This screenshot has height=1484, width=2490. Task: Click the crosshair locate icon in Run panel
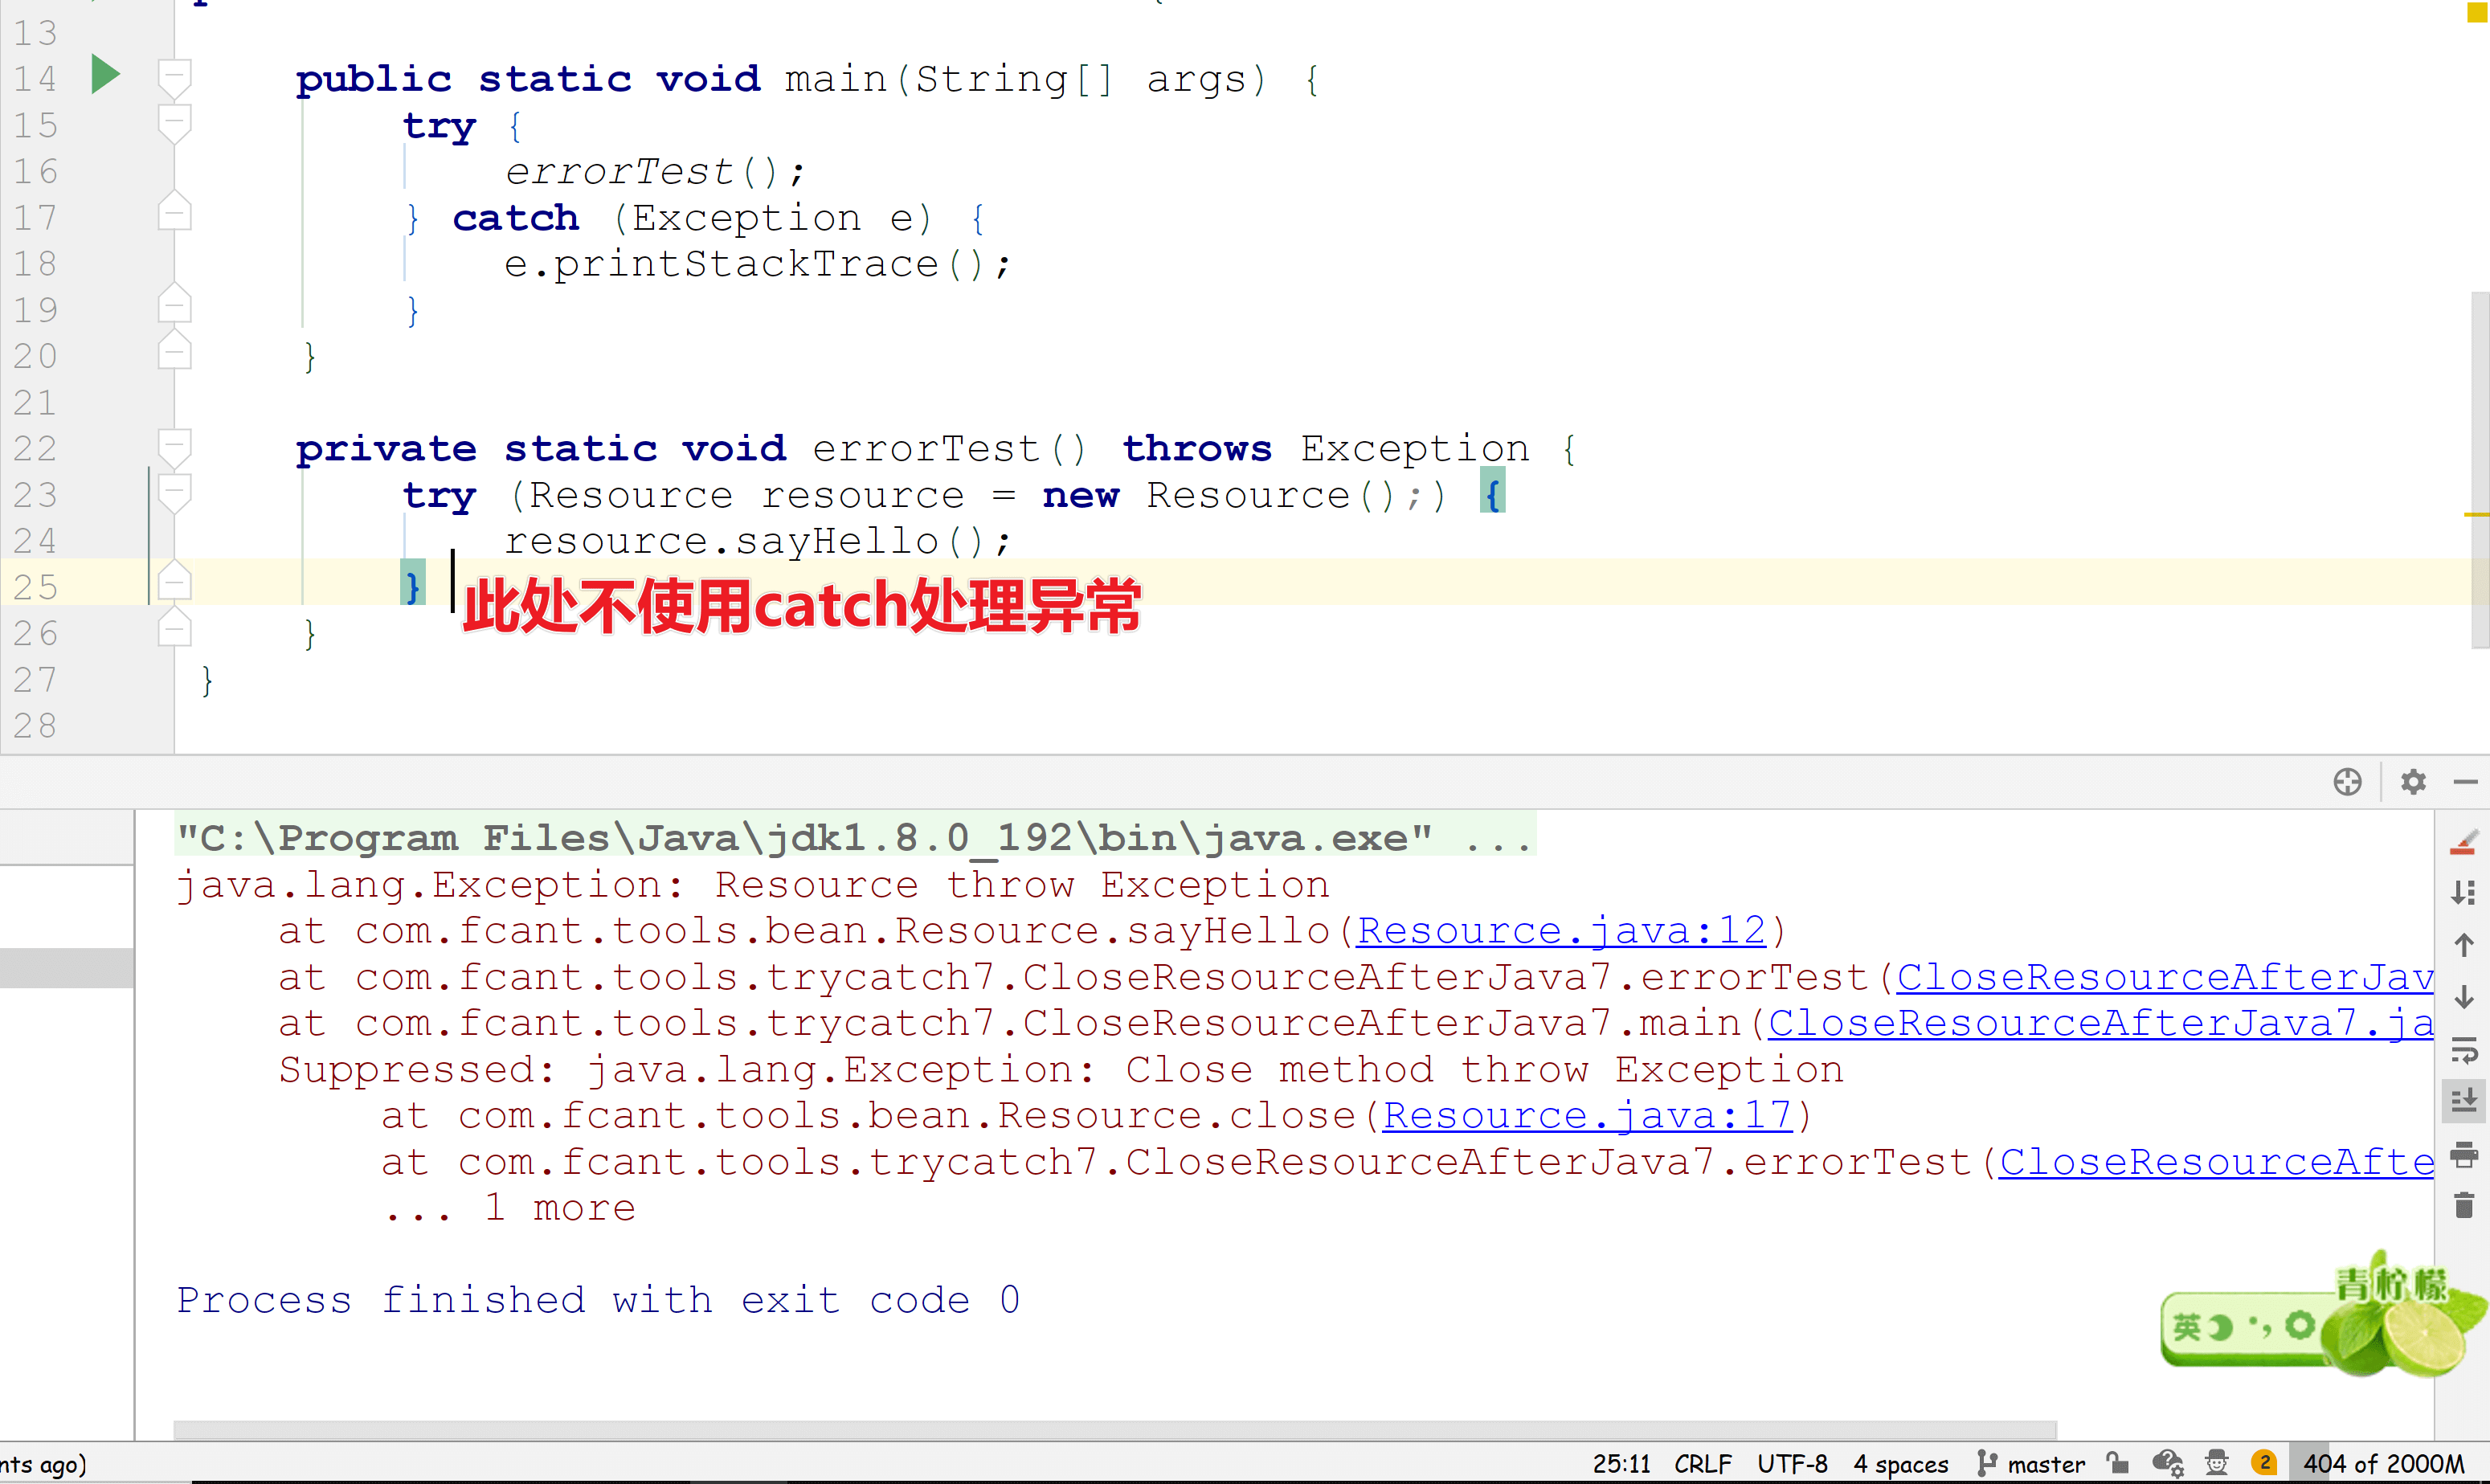2347,781
